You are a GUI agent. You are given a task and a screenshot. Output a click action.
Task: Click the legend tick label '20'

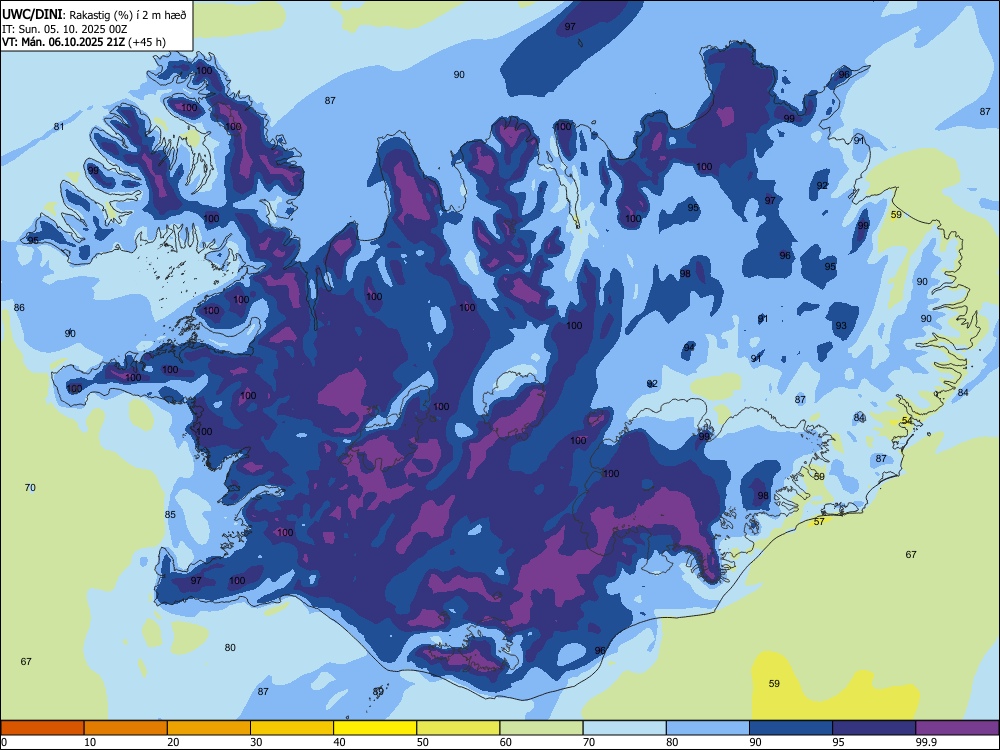[173, 742]
